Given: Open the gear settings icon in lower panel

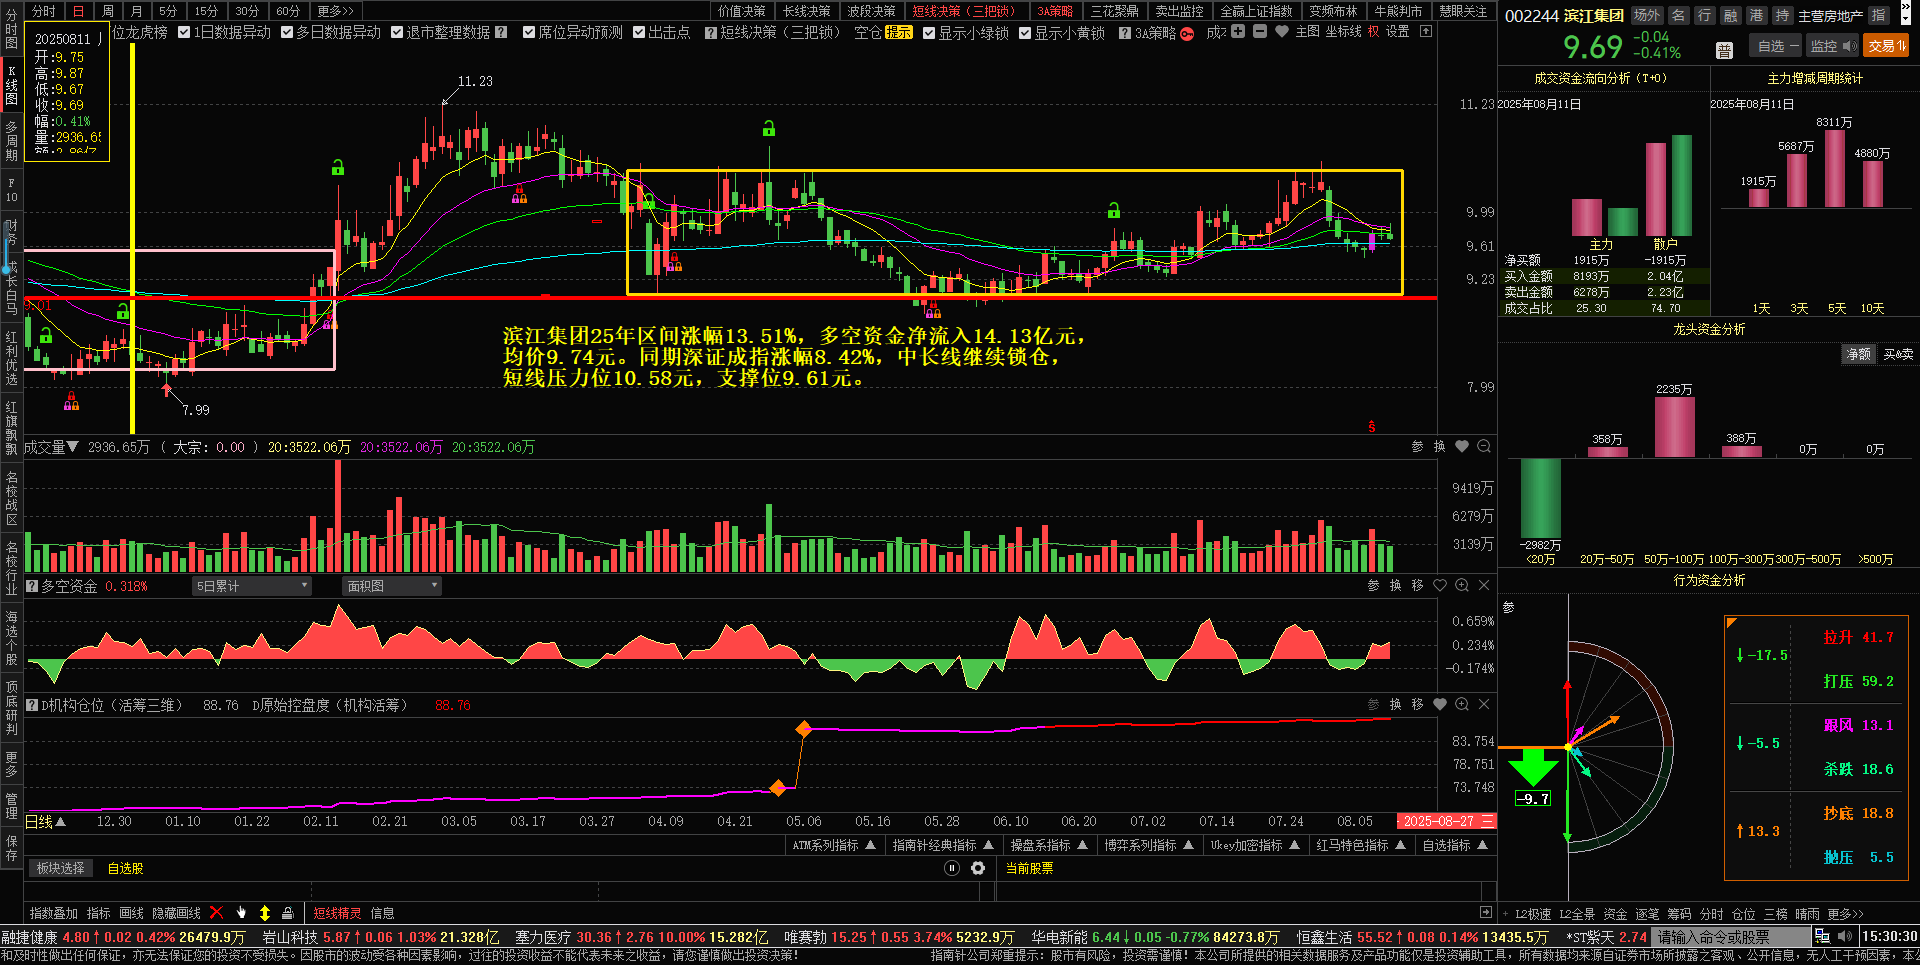Looking at the screenshot, I should pyautogui.click(x=978, y=868).
